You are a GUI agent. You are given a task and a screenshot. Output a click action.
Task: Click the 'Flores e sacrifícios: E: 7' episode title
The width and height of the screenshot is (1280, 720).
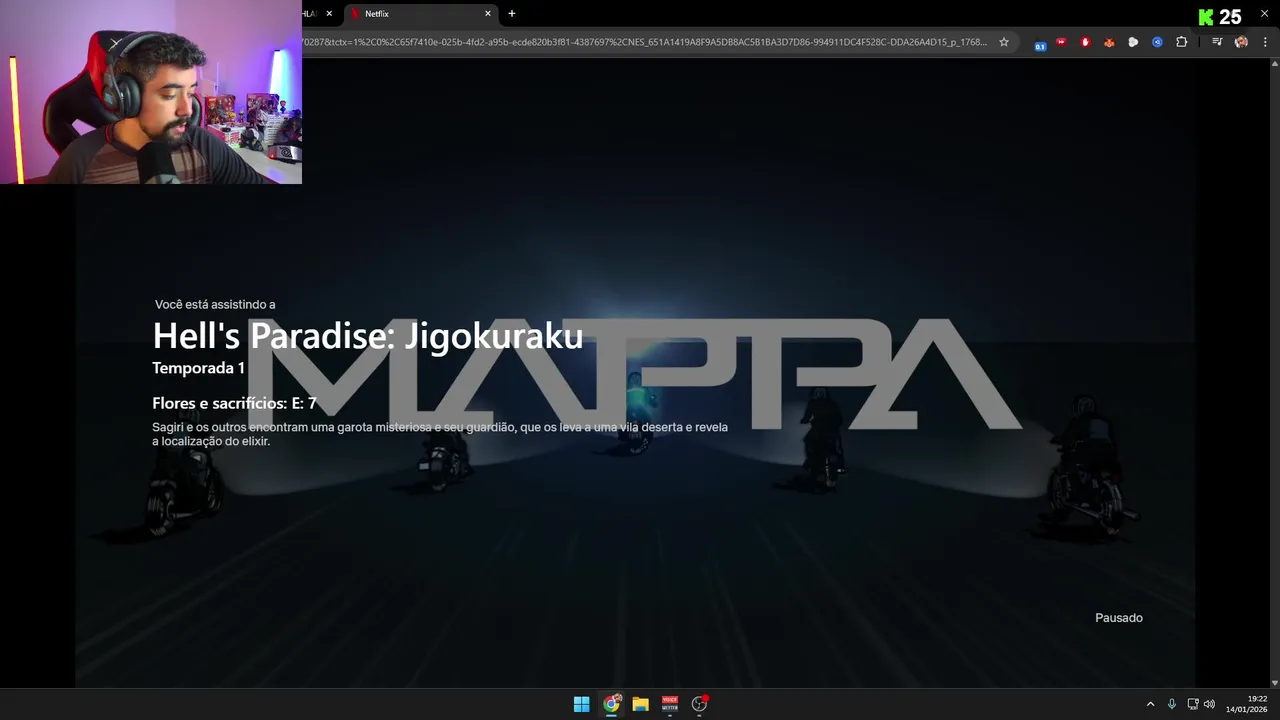tap(234, 403)
